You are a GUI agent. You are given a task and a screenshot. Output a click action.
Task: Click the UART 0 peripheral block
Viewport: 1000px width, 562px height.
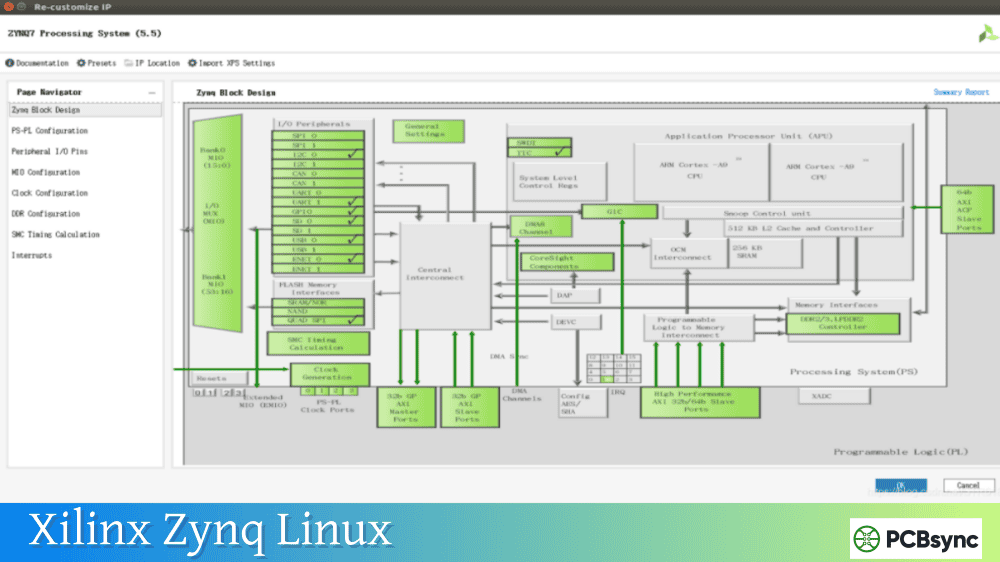[318, 193]
